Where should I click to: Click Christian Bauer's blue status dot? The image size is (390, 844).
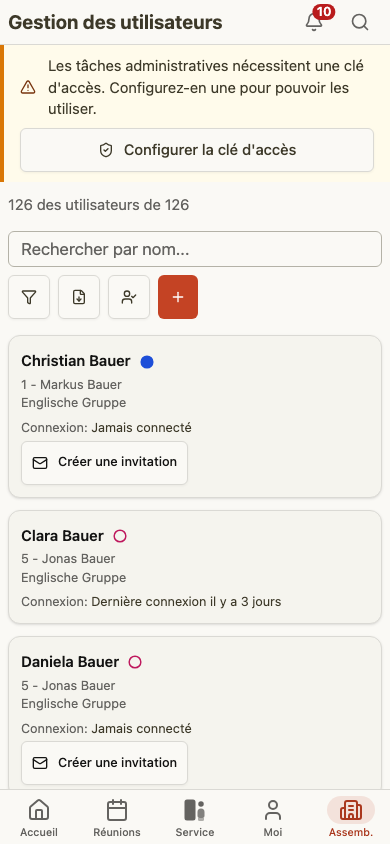click(x=147, y=362)
